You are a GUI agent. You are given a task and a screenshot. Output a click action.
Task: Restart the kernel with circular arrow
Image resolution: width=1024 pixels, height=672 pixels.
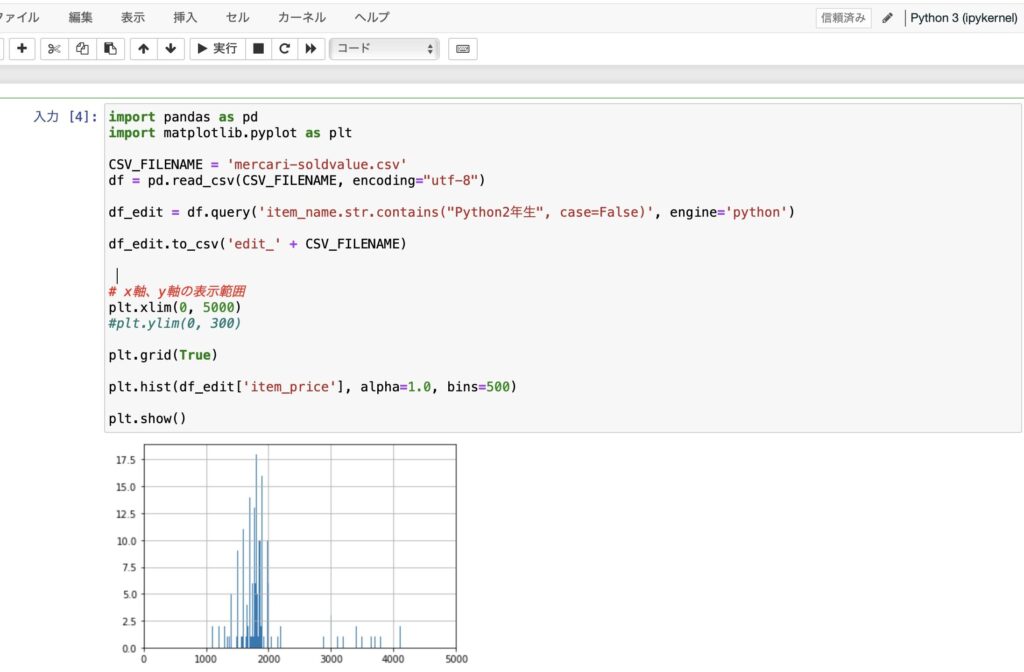tap(284, 48)
